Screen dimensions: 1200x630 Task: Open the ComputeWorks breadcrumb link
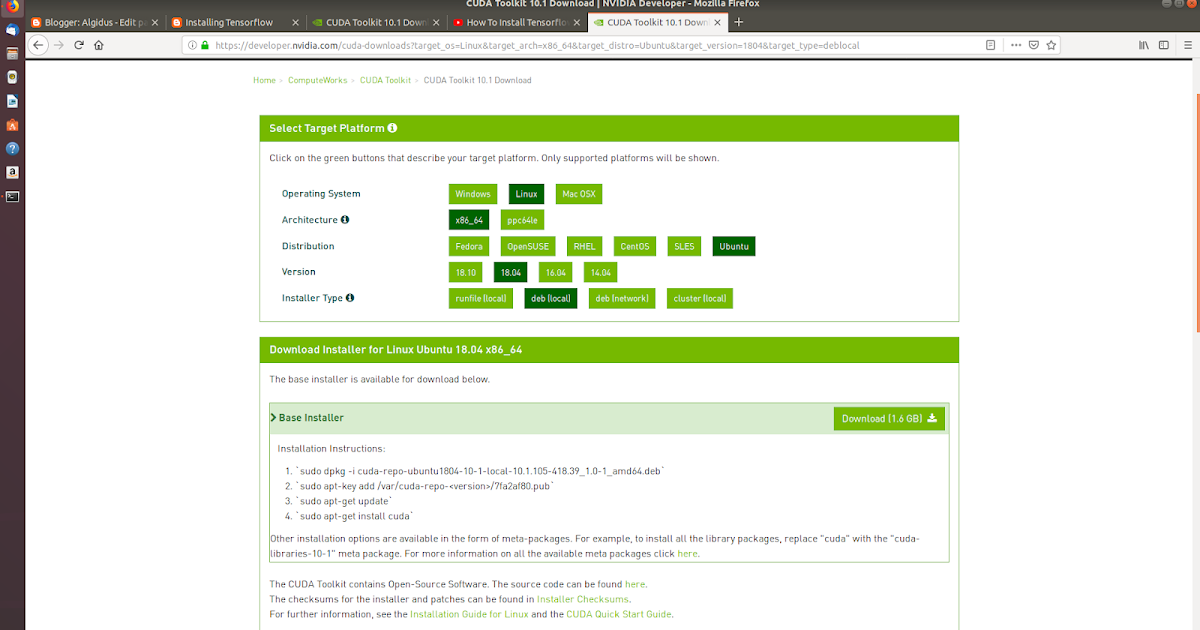coord(318,80)
